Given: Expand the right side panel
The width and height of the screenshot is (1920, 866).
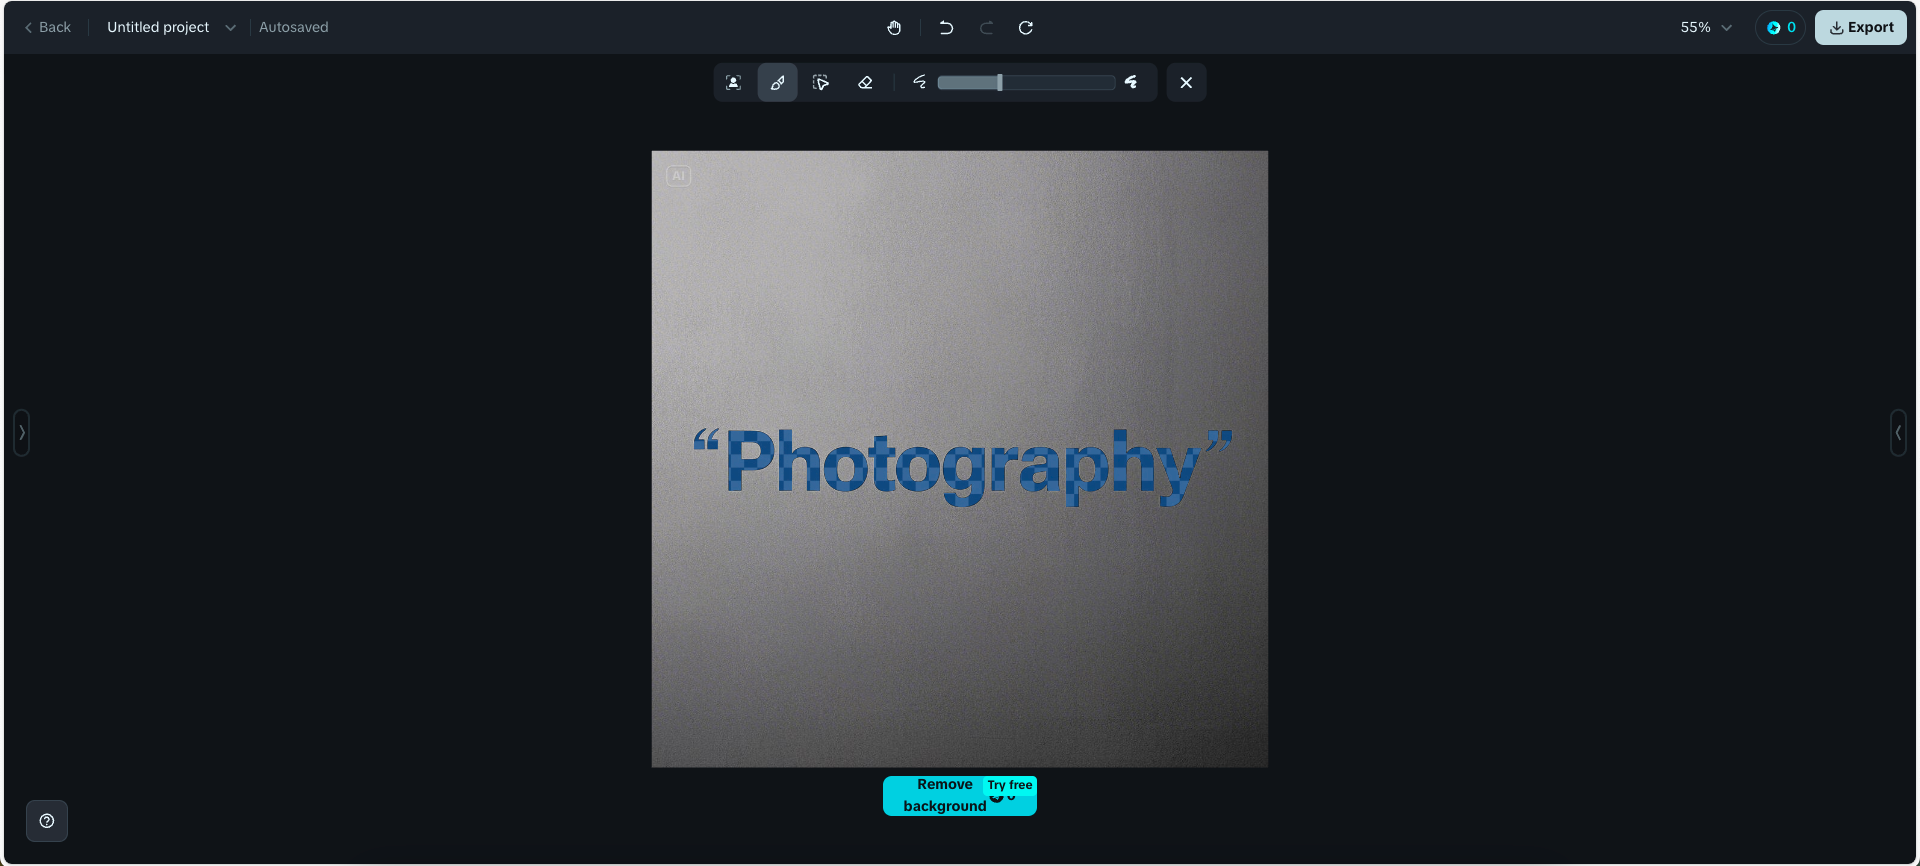Looking at the screenshot, I should pos(1898,433).
